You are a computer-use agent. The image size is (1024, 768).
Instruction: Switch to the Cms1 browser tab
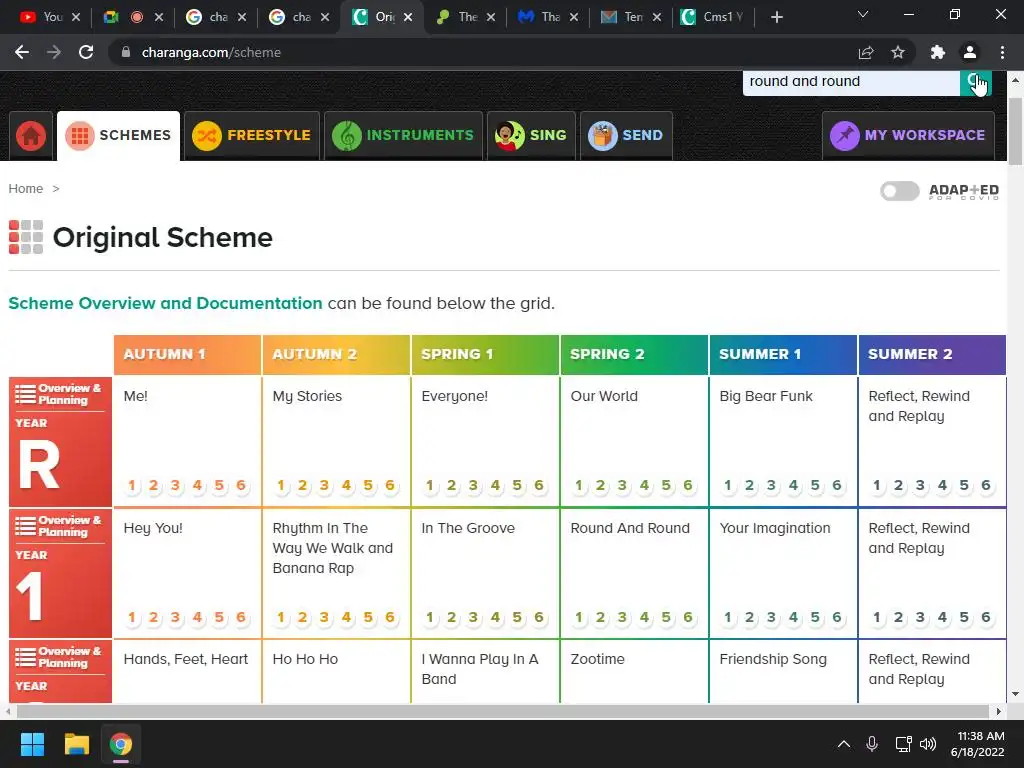pos(714,17)
